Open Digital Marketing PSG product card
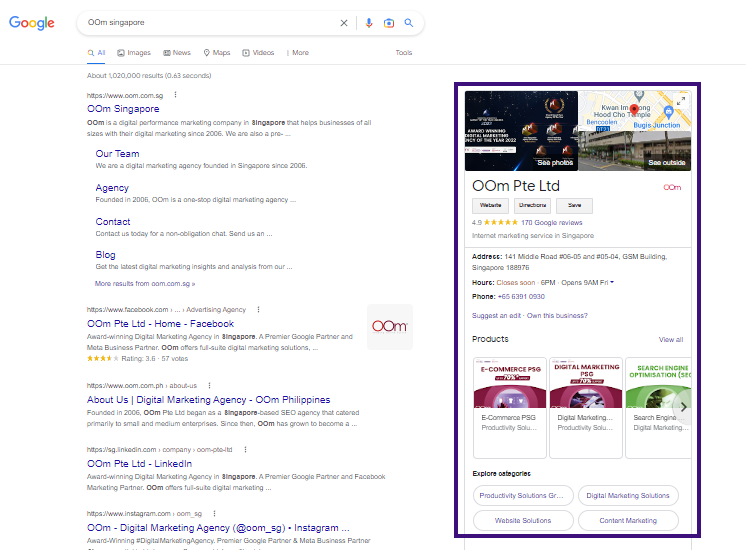The height and width of the screenshot is (550, 746). pyautogui.click(x=586, y=408)
